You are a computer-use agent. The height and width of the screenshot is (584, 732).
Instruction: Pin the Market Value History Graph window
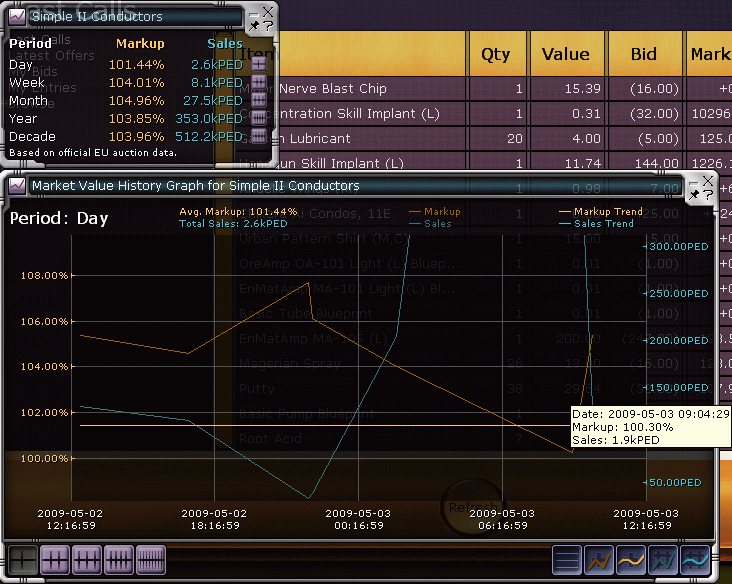coord(694,195)
